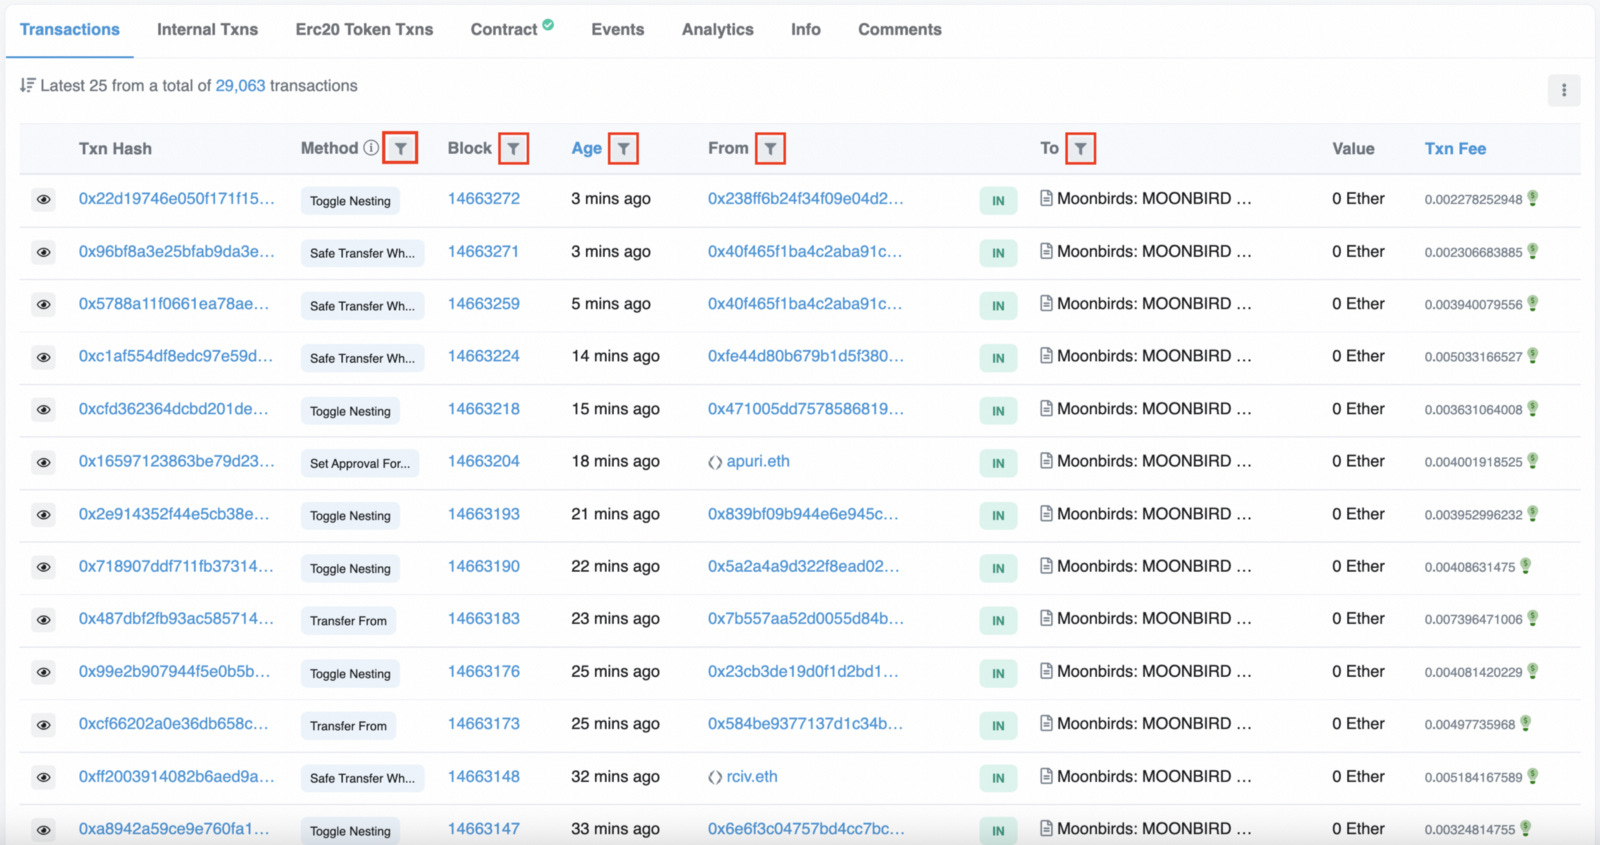This screenshot has width=1600, height=845.
Task: Switch to the Internal Txns tab
Action: click(x=207, y=30)
